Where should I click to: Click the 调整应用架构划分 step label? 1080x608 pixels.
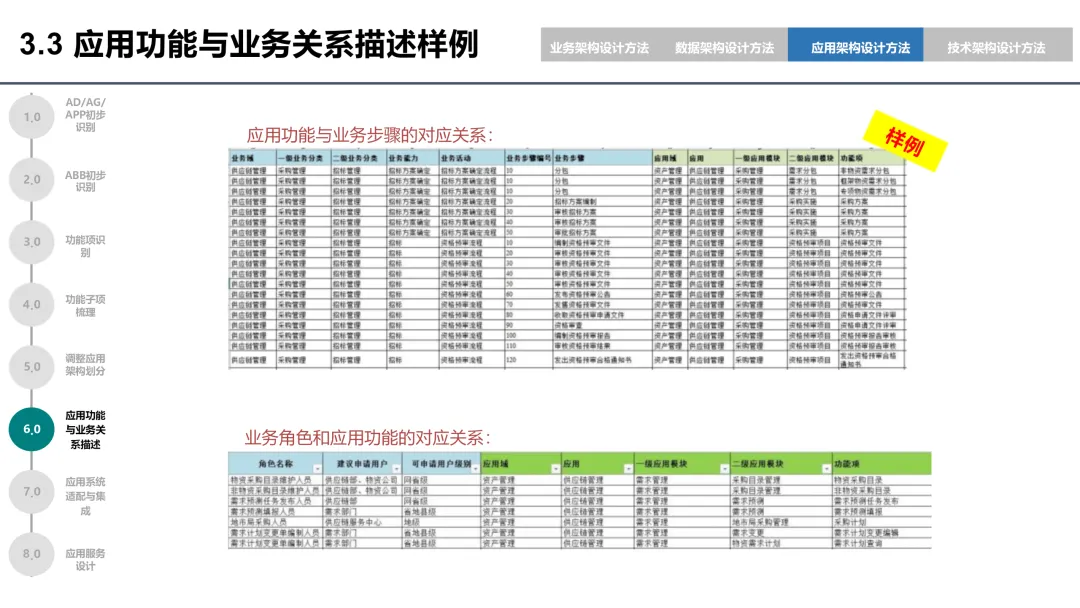tap(85, 365)
